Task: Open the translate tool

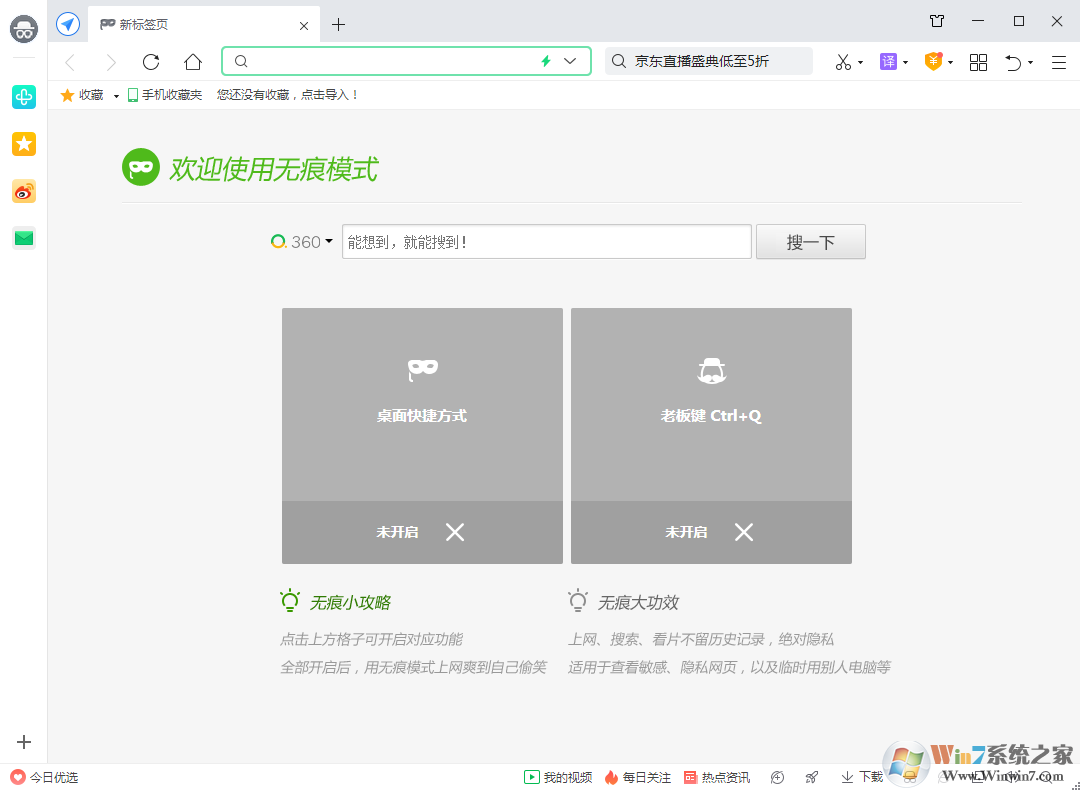Action: click(x=888, y=62)
